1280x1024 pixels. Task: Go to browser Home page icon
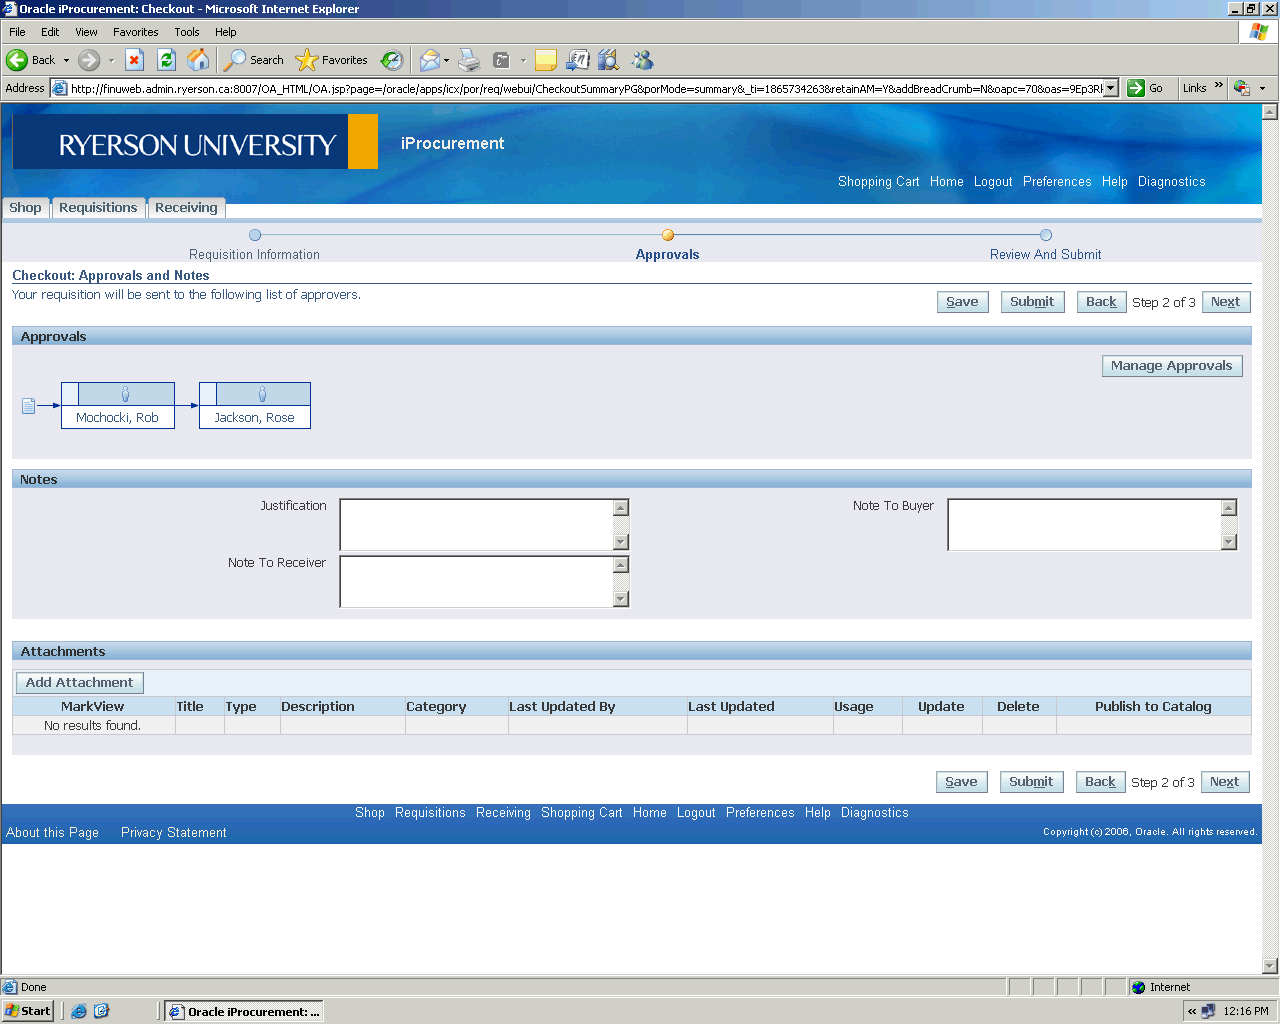[x=199, y=60]
